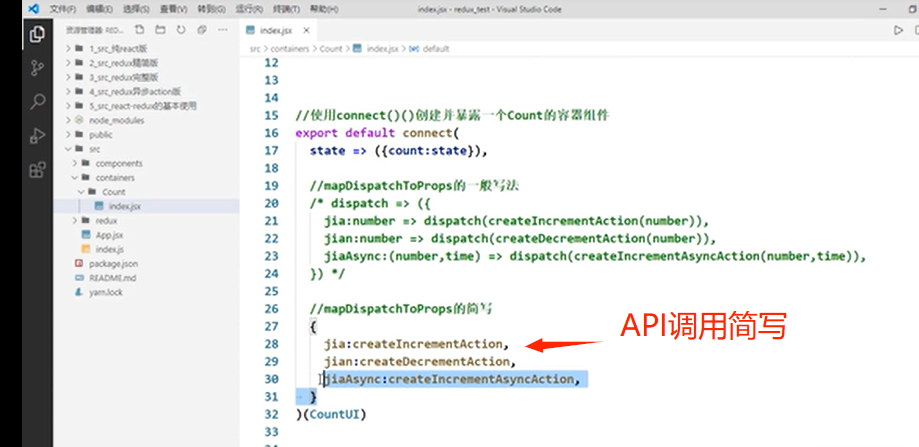This screenshot has width=919, height=447.
Task: Collapse the src folder chevron
Action: click(x=69, y=149)
